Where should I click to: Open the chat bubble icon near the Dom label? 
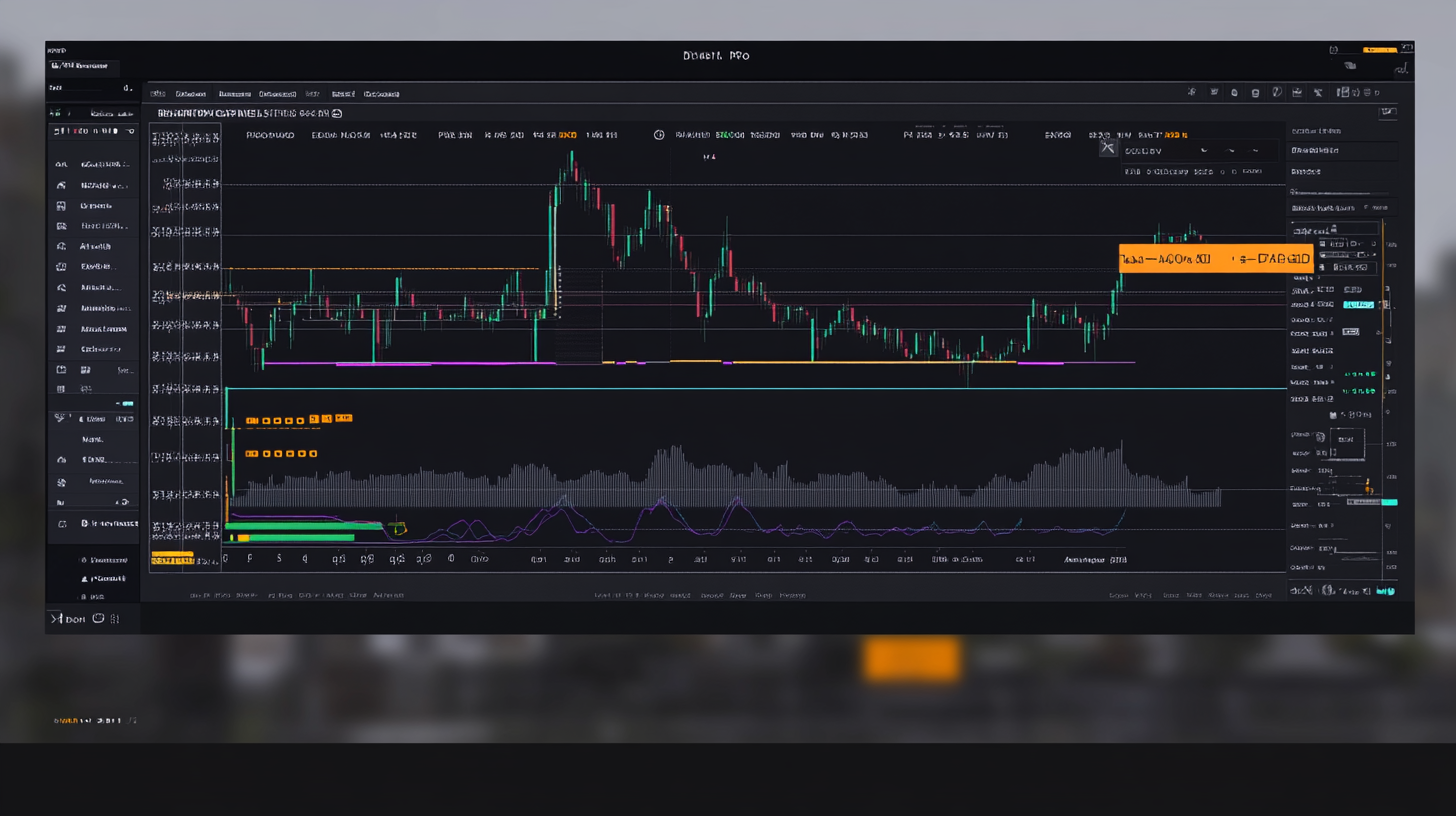click(x=97, y=618)
